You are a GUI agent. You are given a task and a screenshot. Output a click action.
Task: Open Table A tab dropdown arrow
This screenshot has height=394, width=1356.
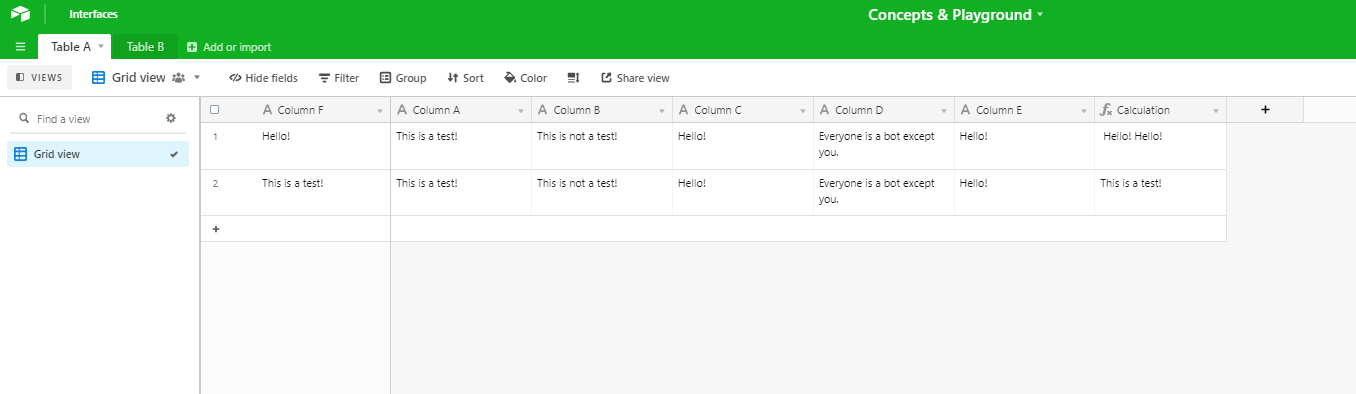[101, 47]
